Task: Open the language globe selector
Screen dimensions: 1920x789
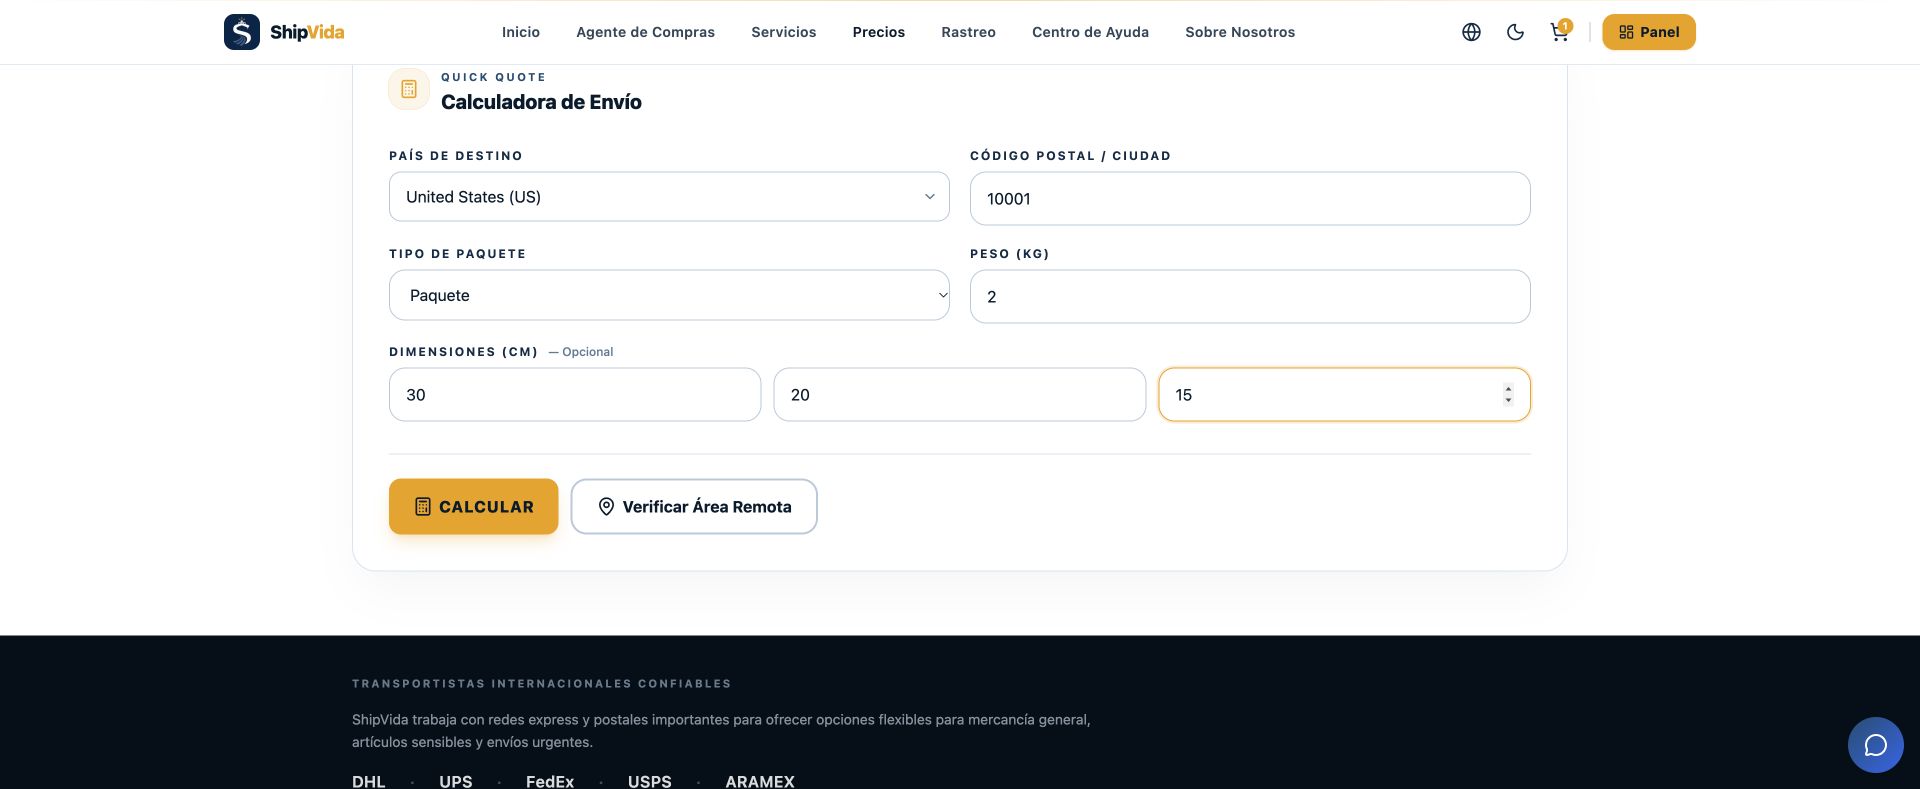Action: point(1471,32)
